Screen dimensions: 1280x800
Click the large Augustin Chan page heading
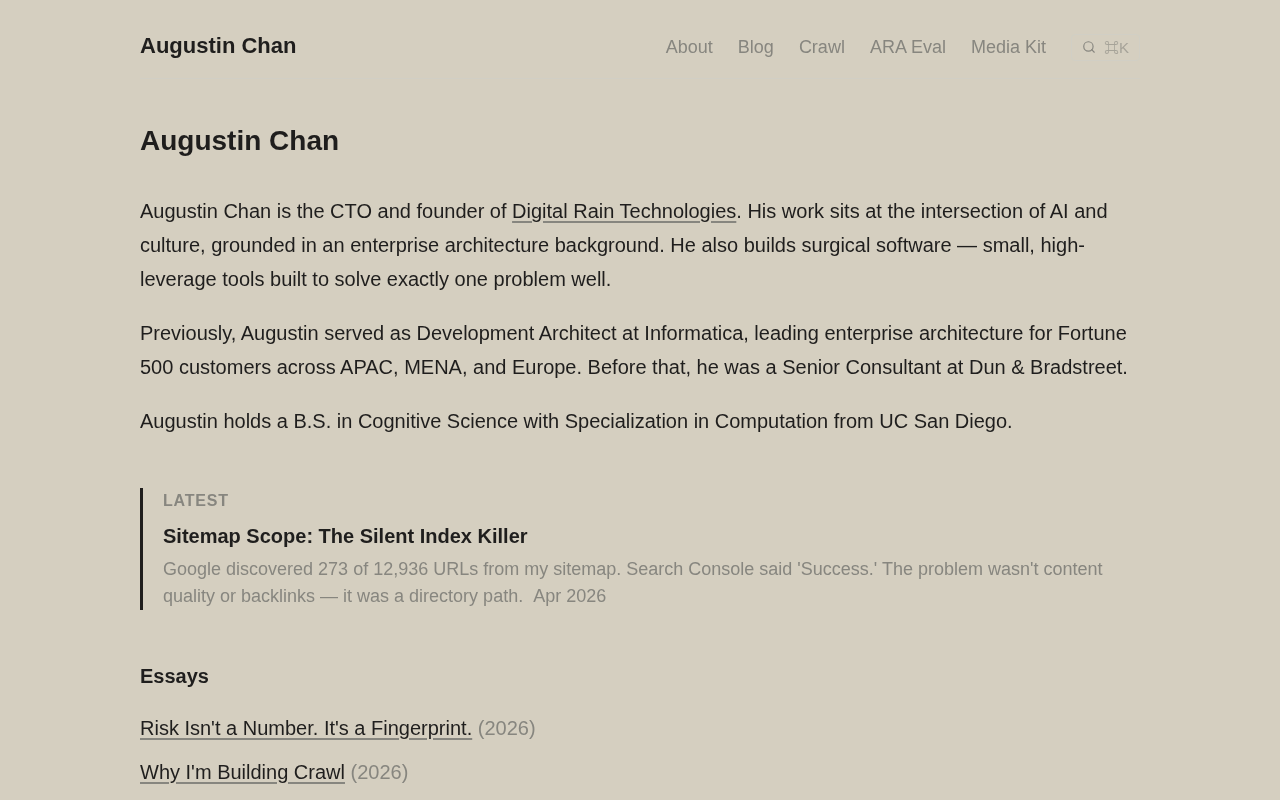coord(239,141)
